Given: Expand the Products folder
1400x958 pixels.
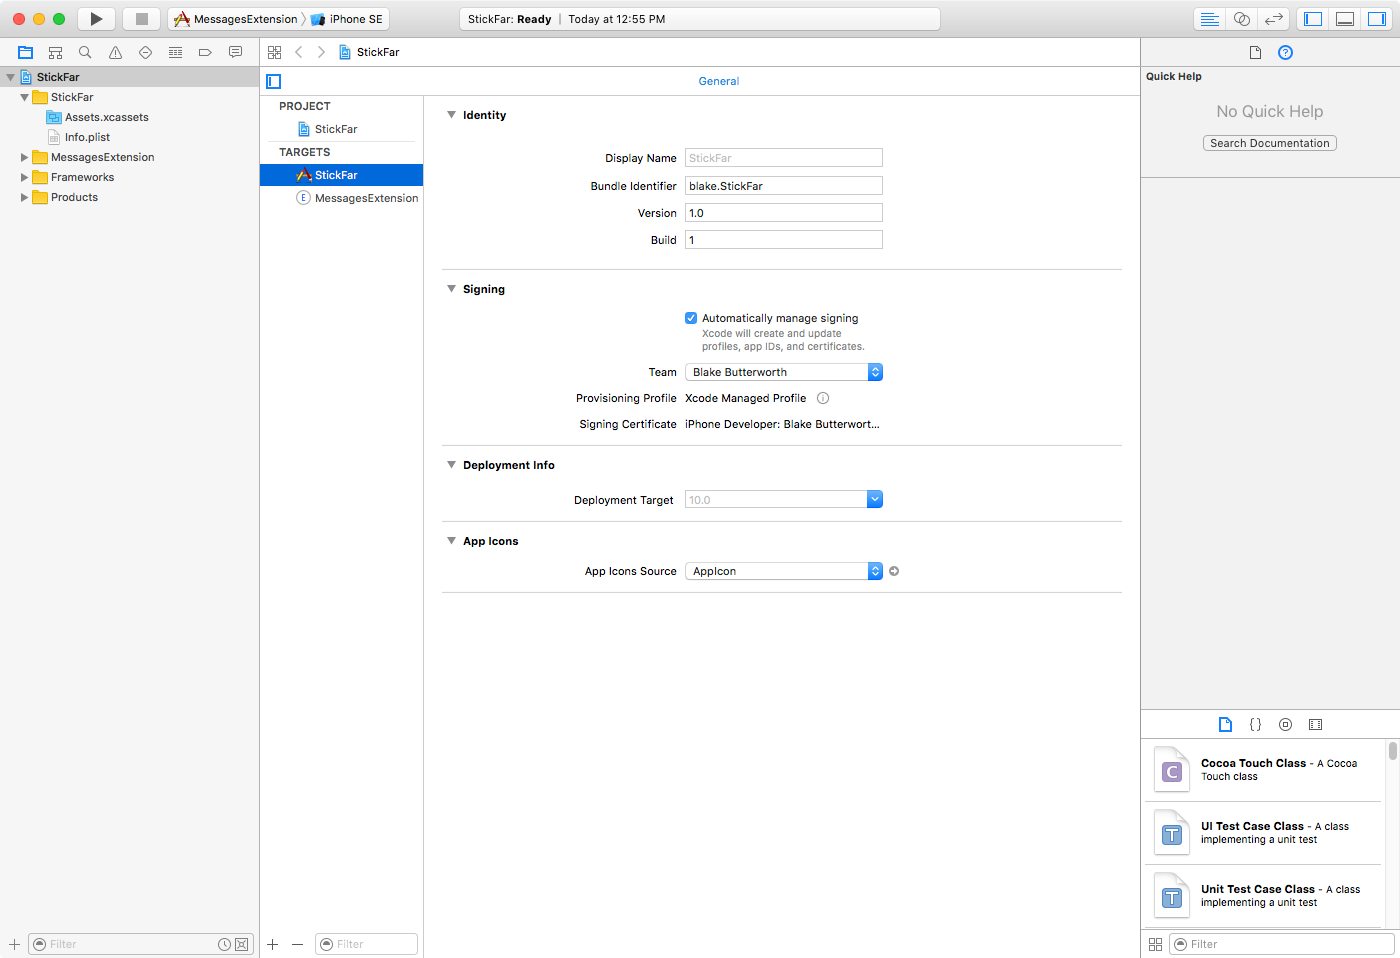Looking at the screenshot, I should coord(24,197).
